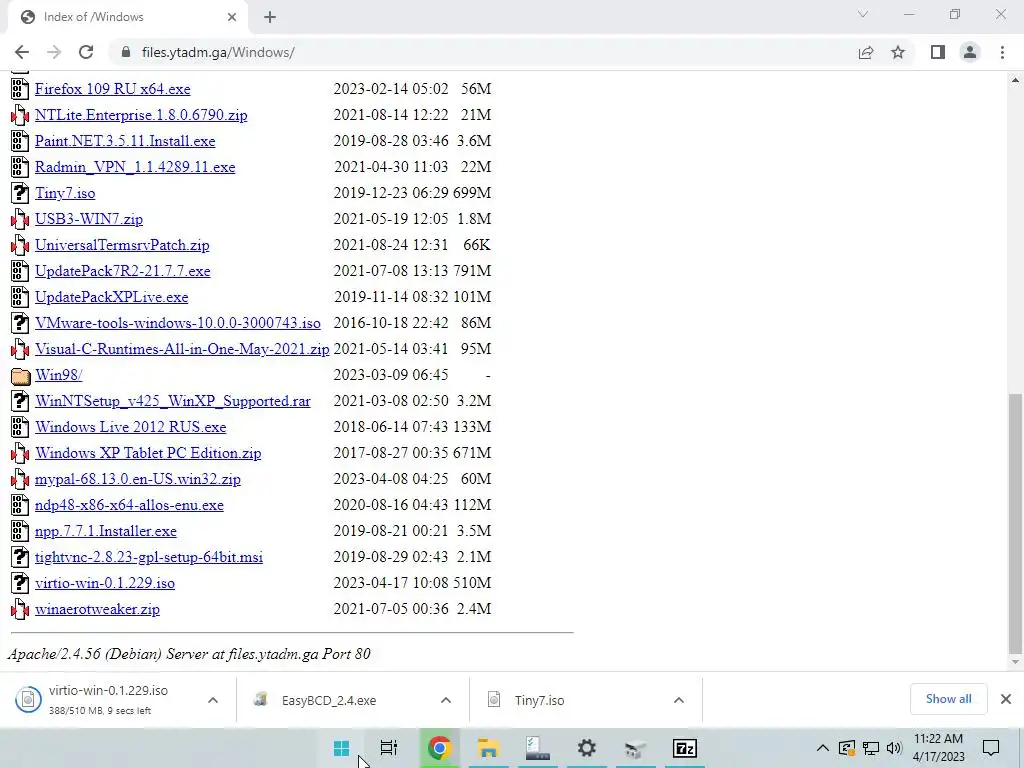Open the notification center icon
Screen dimensions: 1024x768
pos(991,748)
